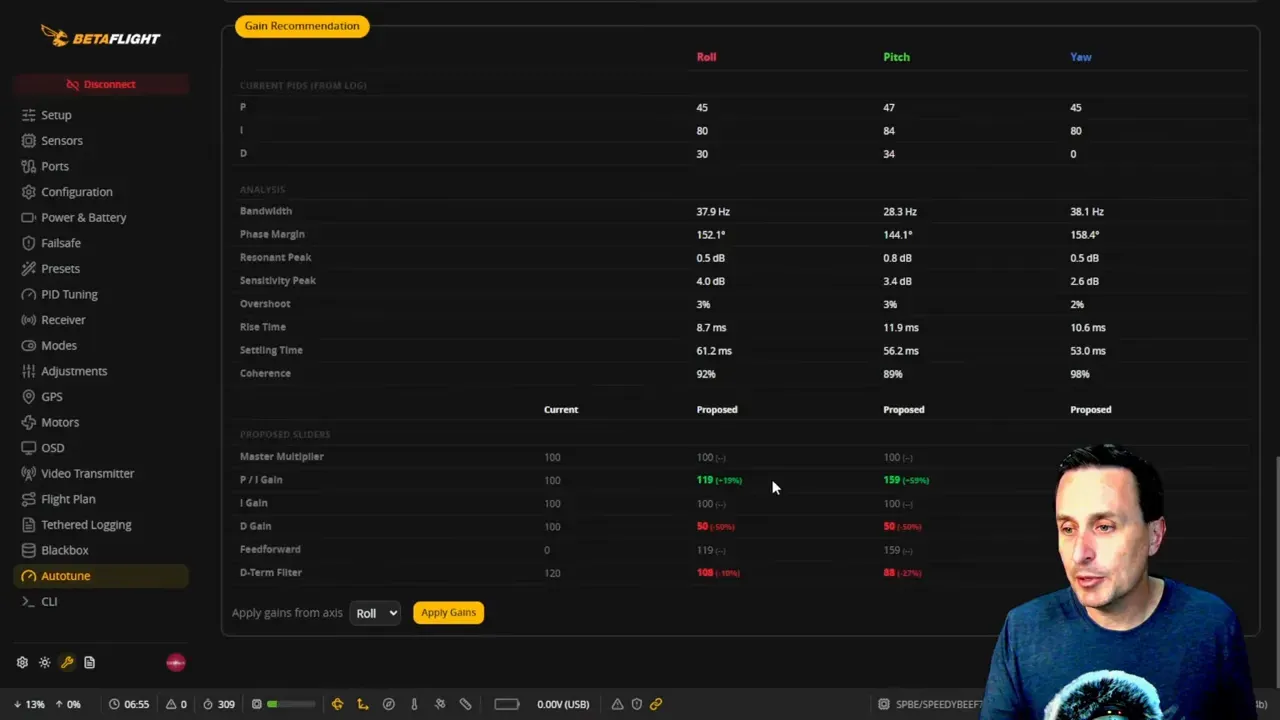Screen dimensions: 1280x720
Task: Click the Apply Gains button
Action: tap(448, 613)
